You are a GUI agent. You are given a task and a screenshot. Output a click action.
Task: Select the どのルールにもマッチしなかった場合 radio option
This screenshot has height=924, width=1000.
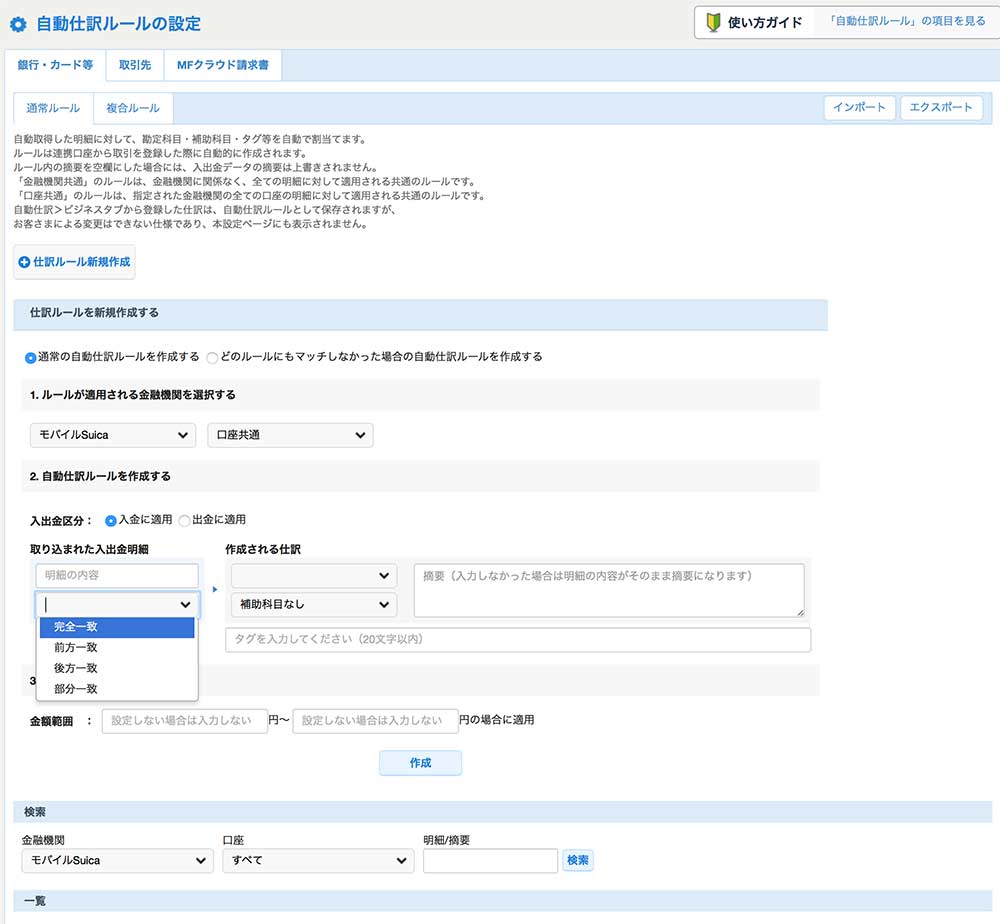pyautogui.click(x=212, y=357)
